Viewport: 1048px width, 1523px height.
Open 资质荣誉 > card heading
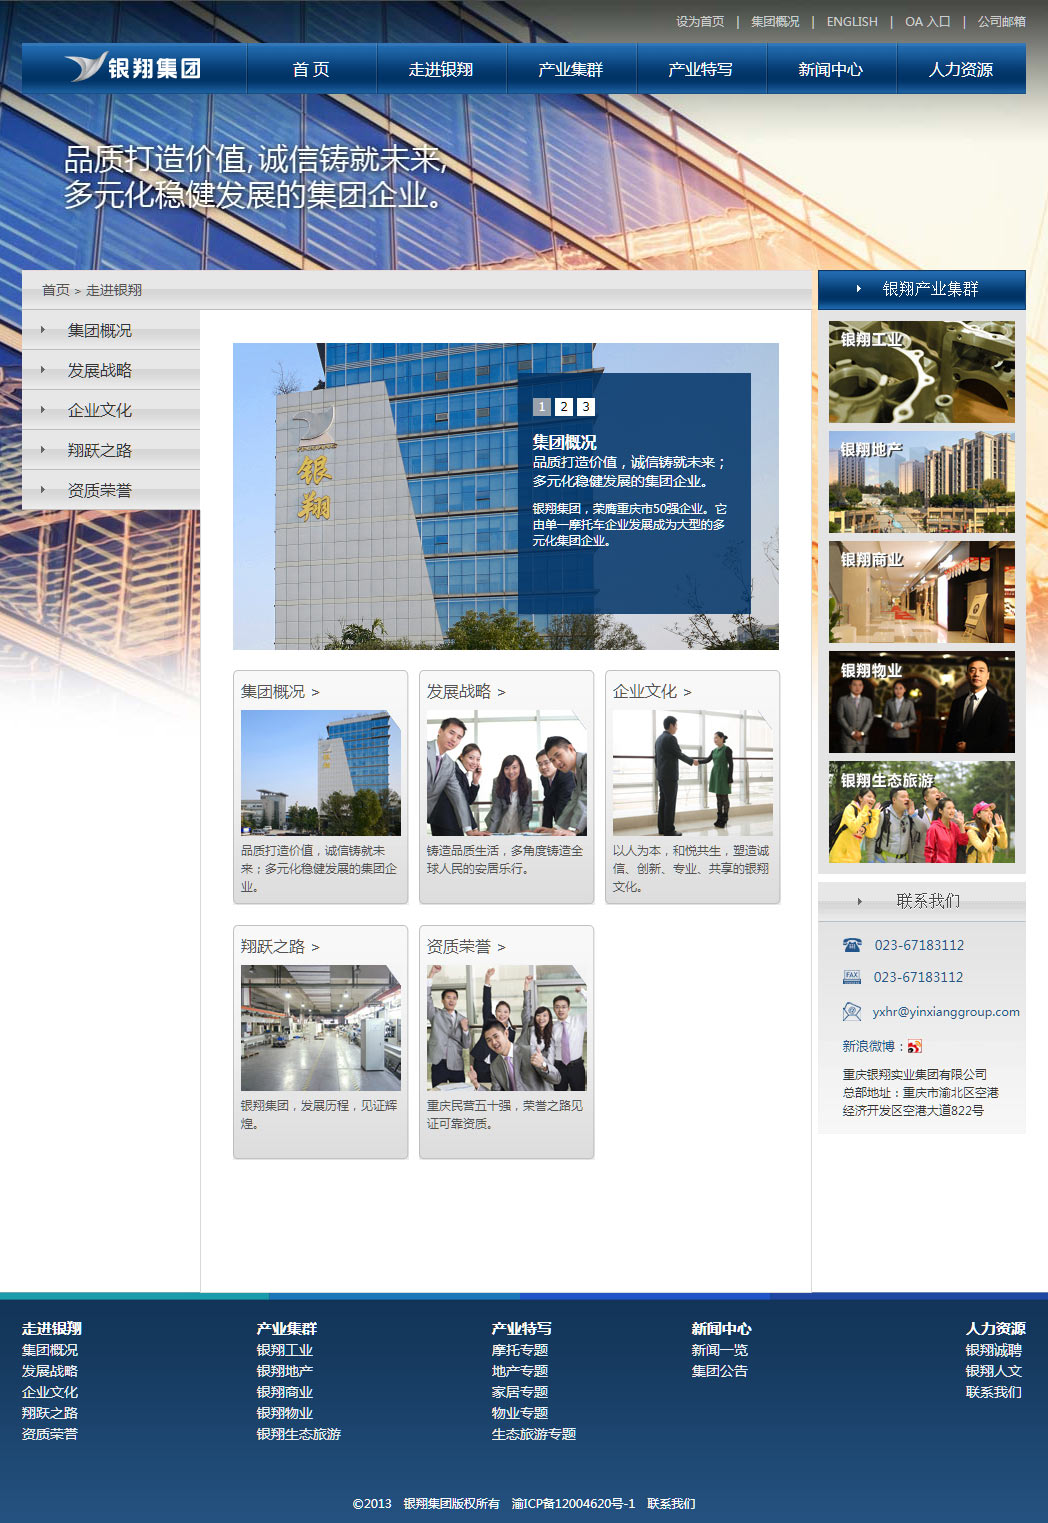coord(466,946)
